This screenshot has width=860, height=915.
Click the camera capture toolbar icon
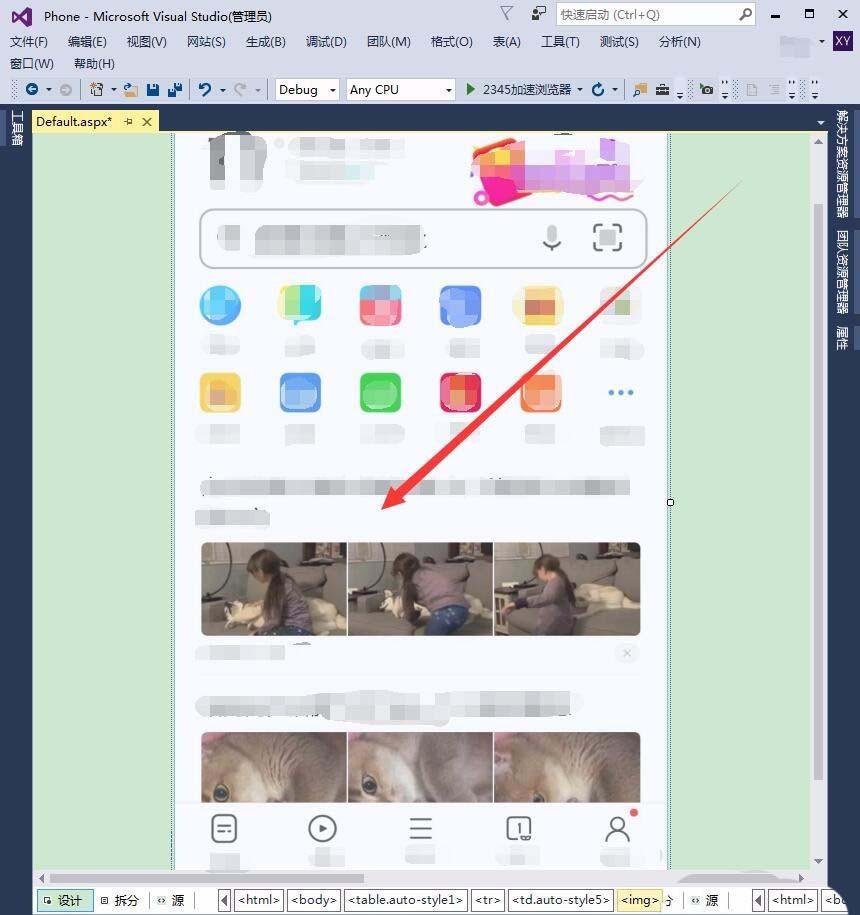707,89
